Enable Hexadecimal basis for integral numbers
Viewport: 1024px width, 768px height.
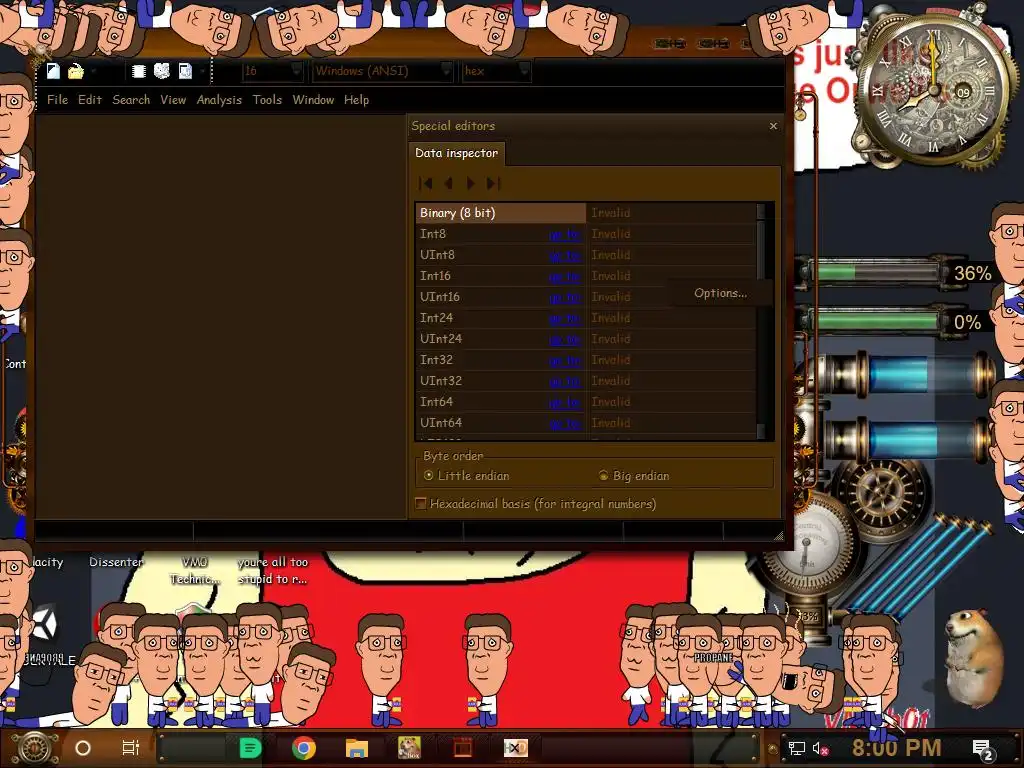point(536,504)
